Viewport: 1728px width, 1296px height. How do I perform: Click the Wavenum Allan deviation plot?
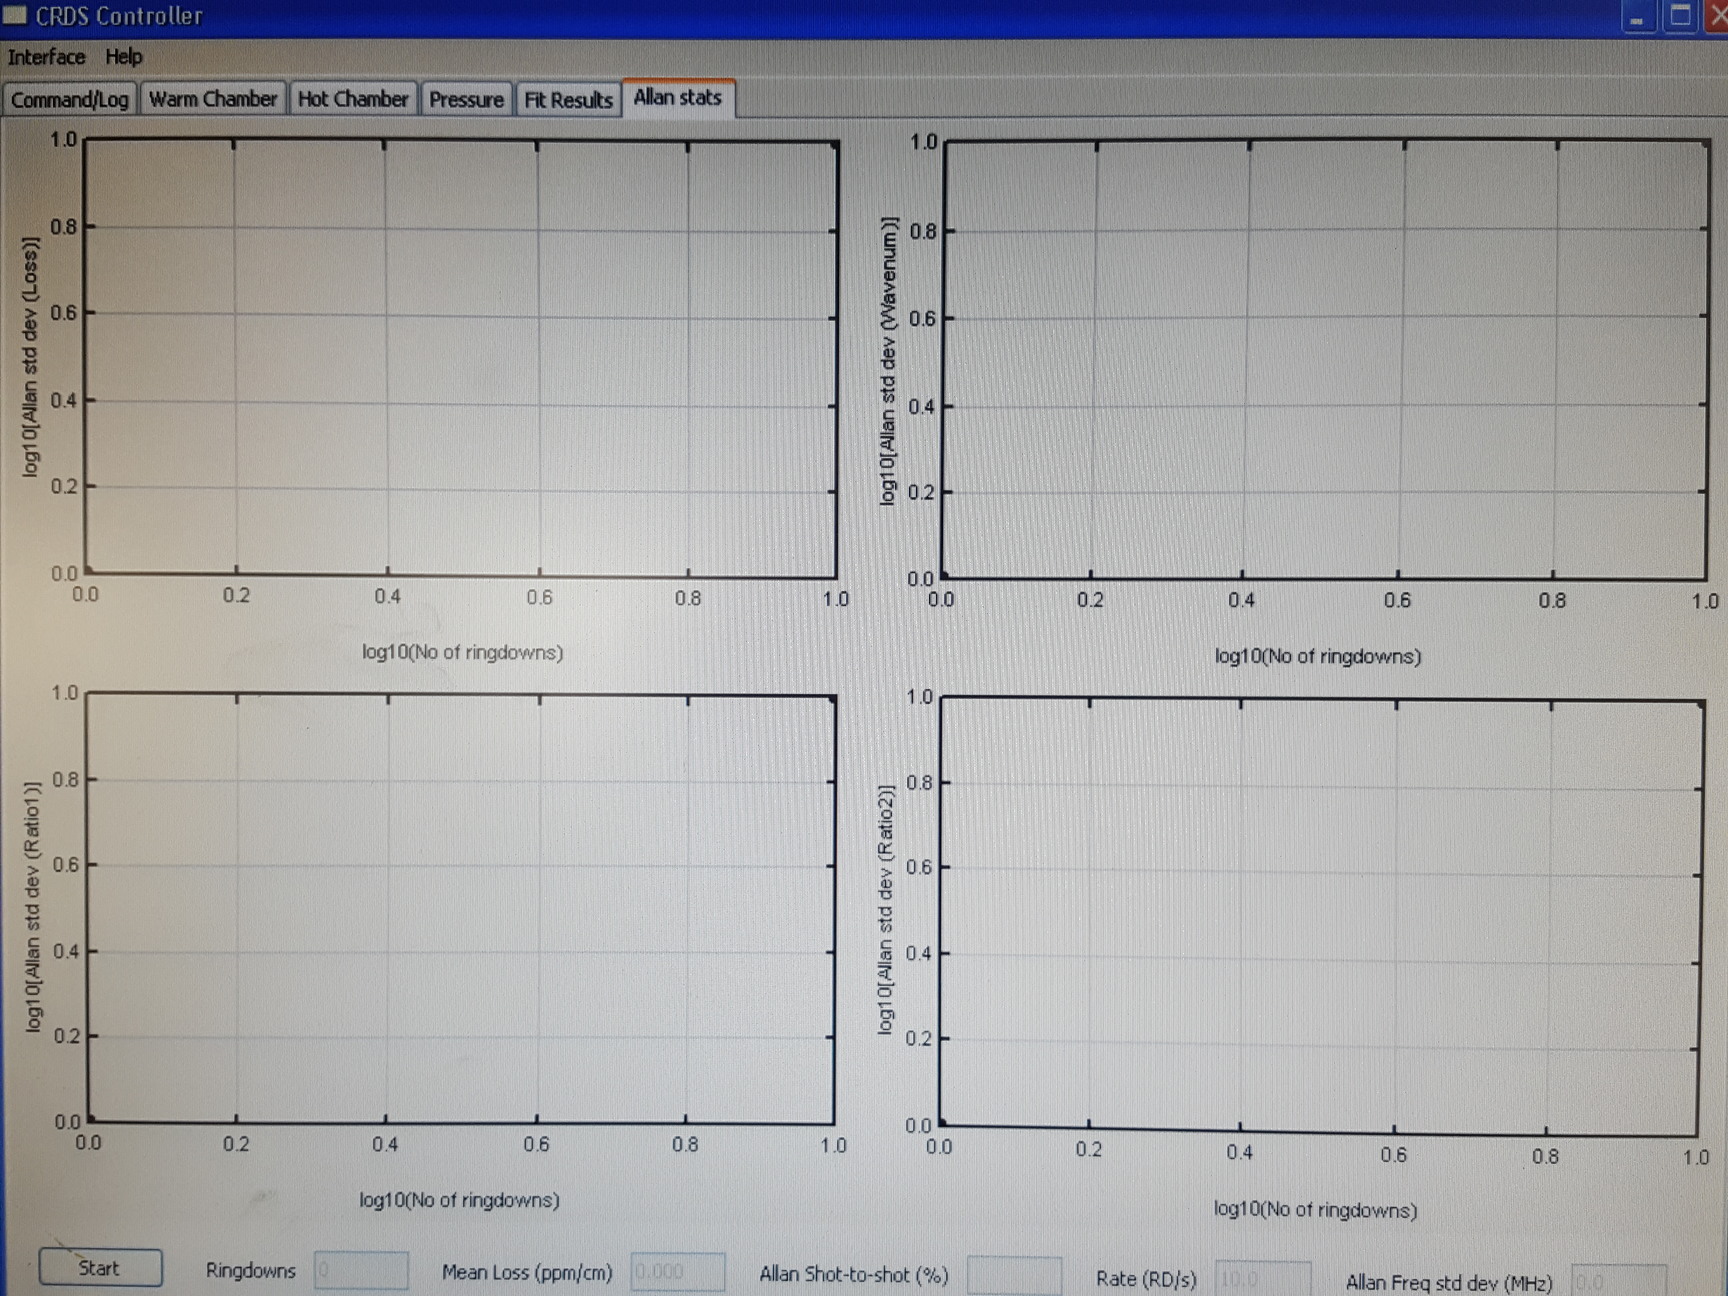(x=1320, y=360)
